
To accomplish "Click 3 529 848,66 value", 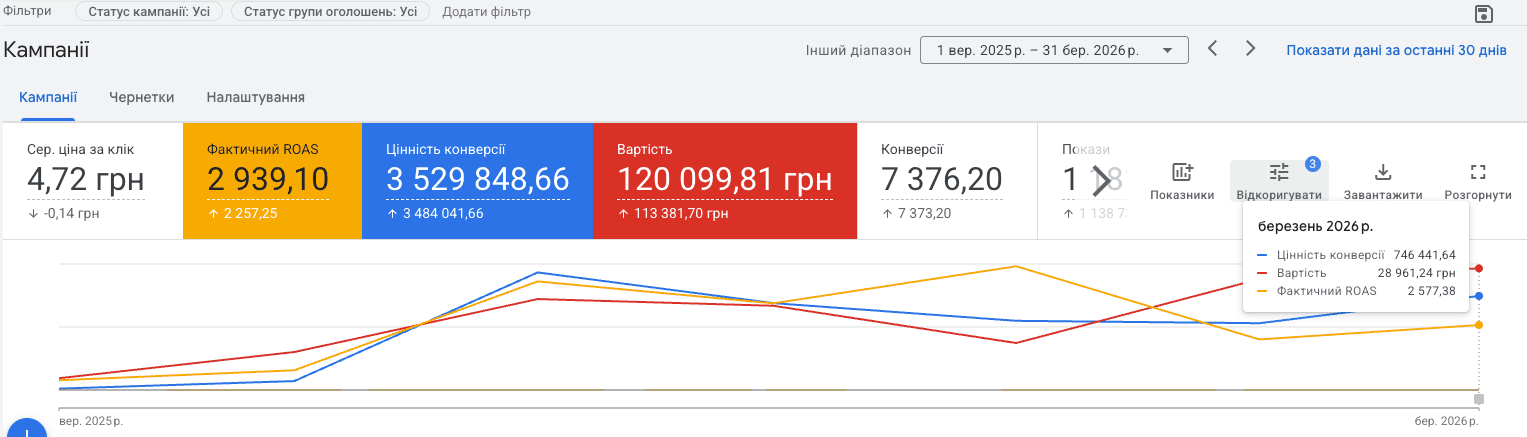I will pos(478,180).
